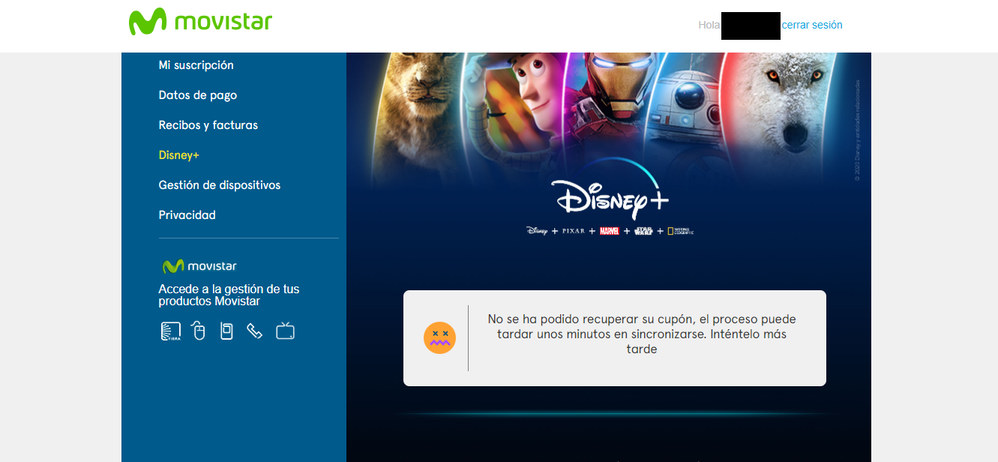998x462 pixels.
Task: Go to Privacidad settings
Action: pyautogui.click(x=187, y=215)
